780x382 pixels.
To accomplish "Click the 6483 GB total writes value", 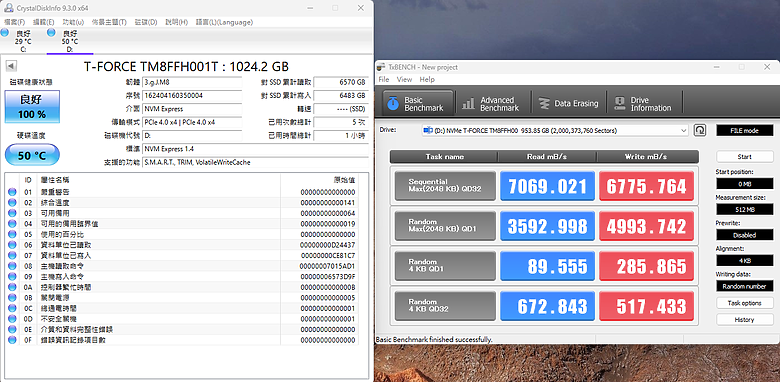I will 341,96.
